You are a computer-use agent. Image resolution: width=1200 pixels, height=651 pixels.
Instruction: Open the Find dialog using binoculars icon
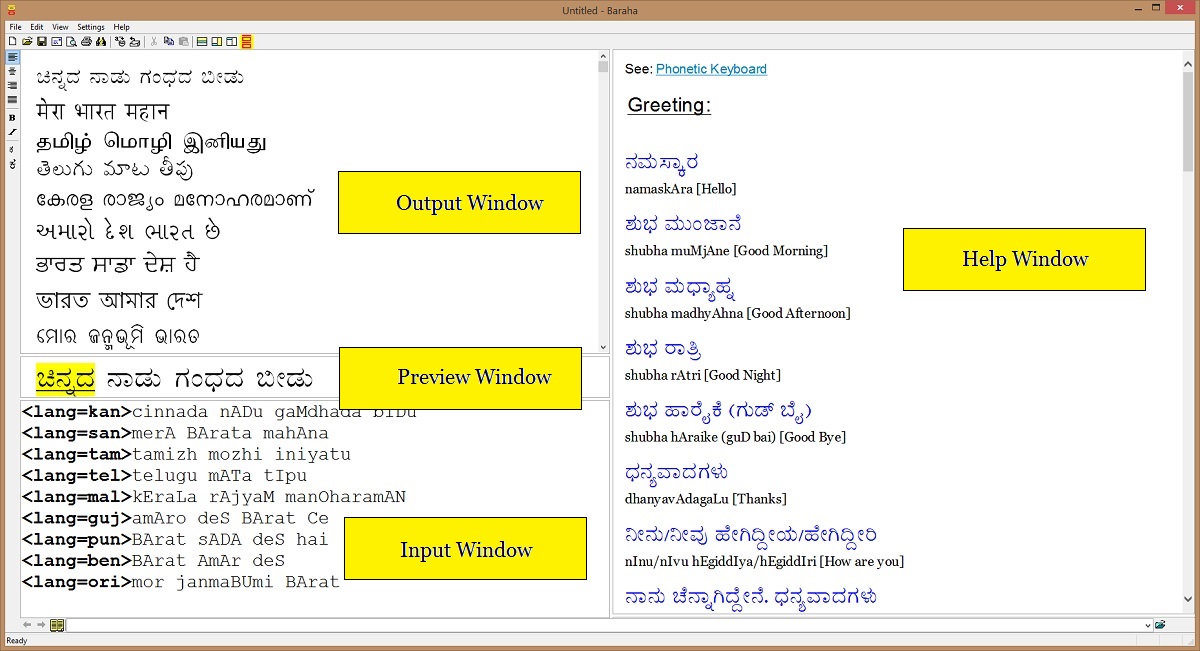[100, 41]
